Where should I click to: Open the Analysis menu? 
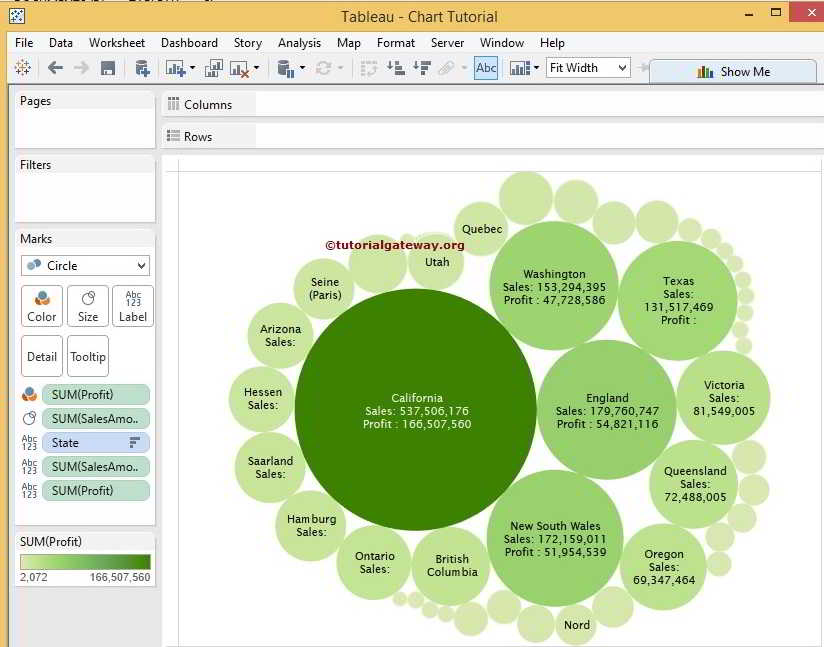[x=299, y=43]
